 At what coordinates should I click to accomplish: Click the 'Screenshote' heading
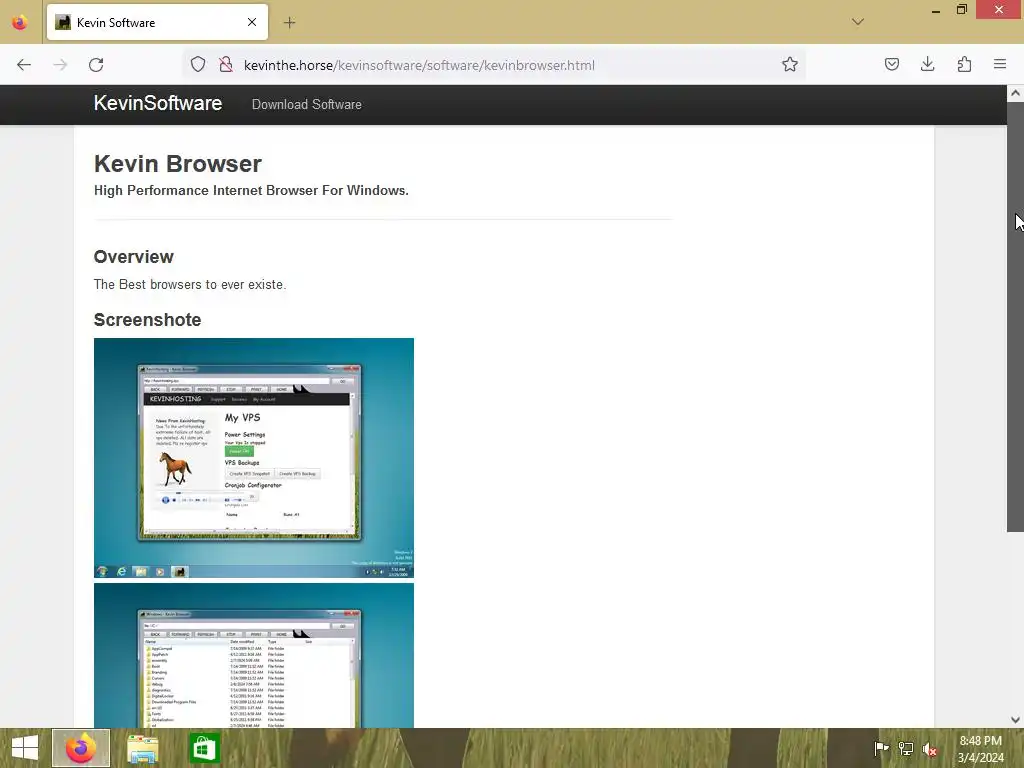(148, 320)
